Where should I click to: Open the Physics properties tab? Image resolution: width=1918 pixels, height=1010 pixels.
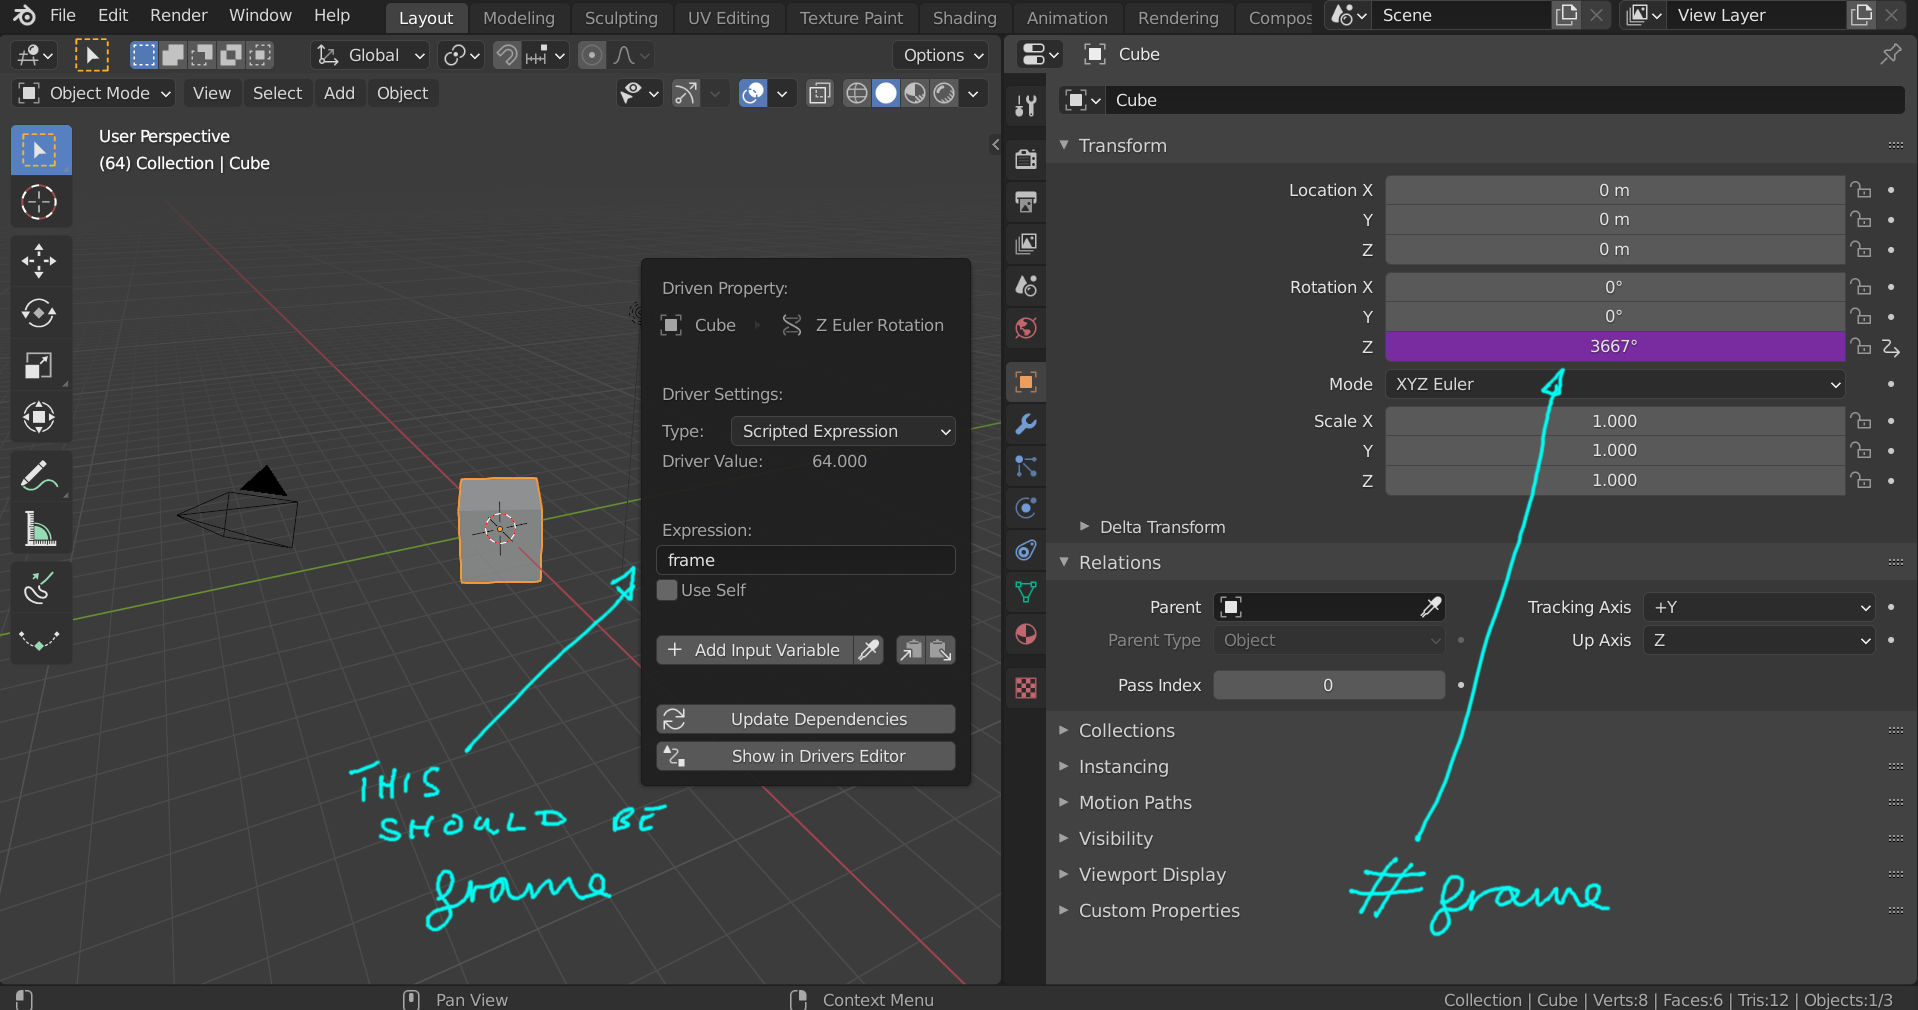coord(1025,508)
